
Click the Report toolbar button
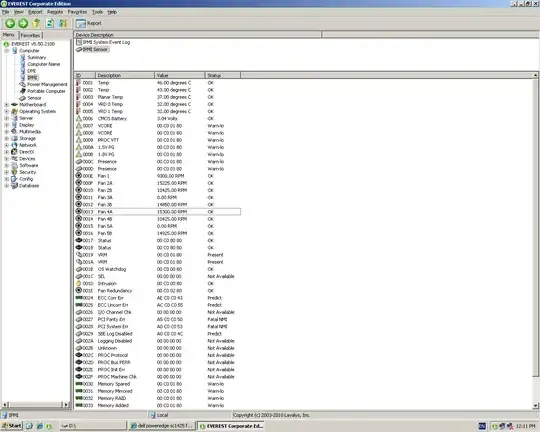pyautogui.click(x=89, y=23)
